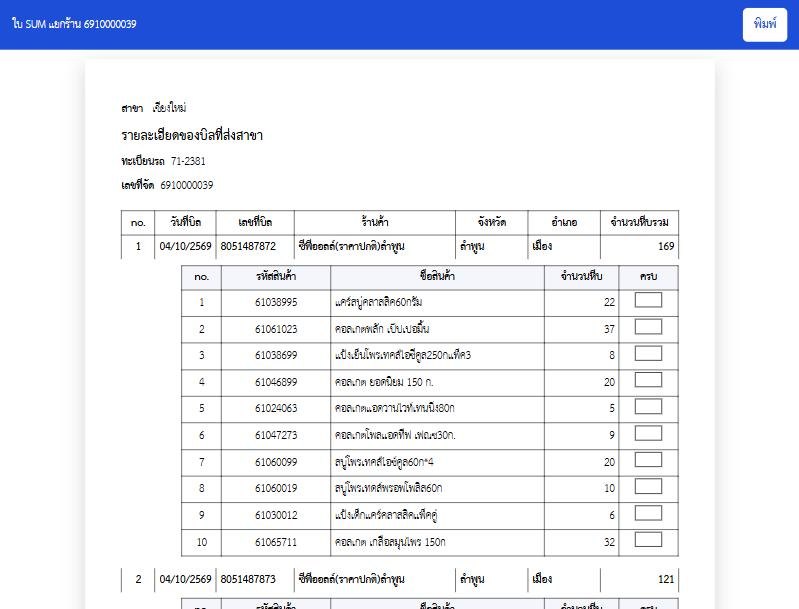Screen dimensions: 799x609
Task: Tick the ครบ box for item 61046899
Action: click(x=648, y=380)
